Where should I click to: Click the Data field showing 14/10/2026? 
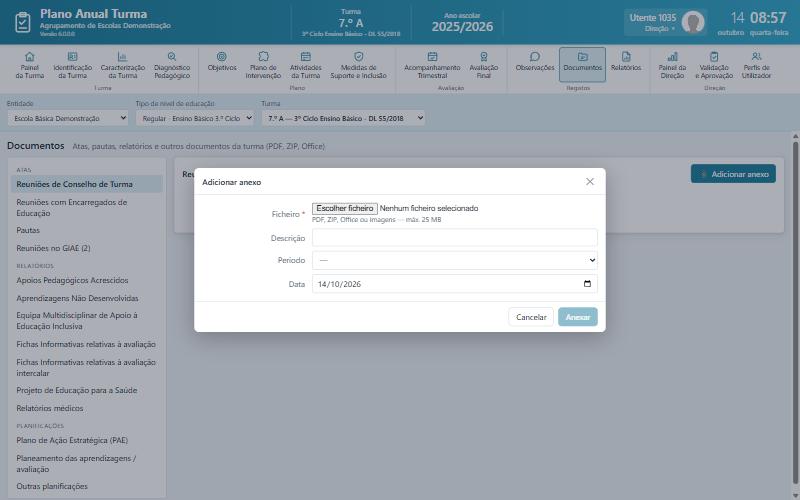click(455, 284)
